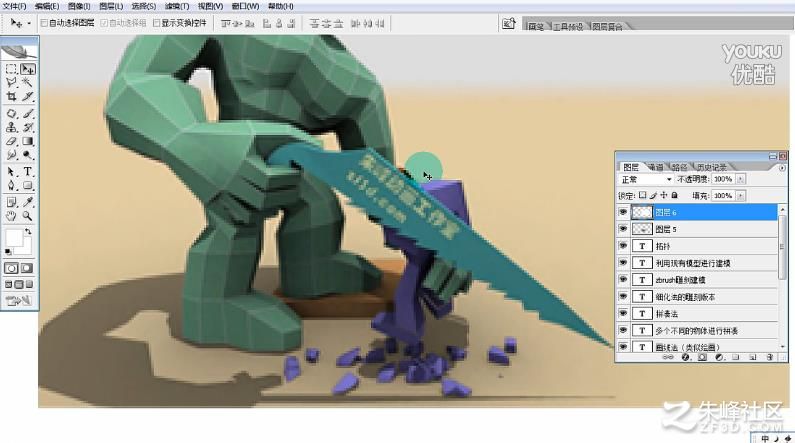795x443 pixels.
Task: Select the Rectangular Marquee tool
Action: point(11,69)
